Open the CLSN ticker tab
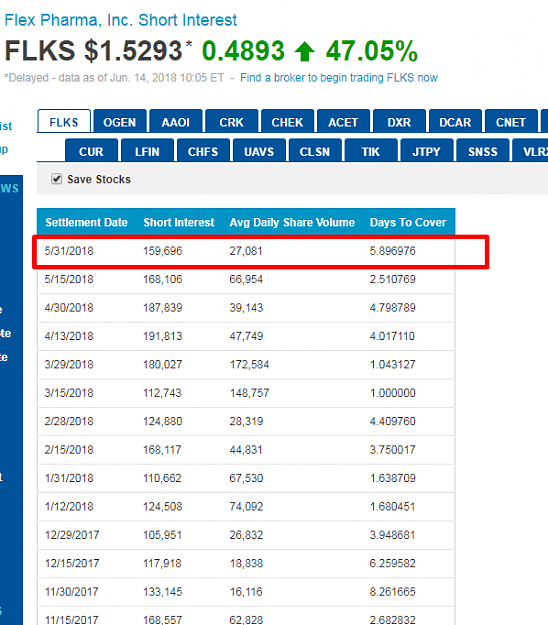This screenshot has height=625, width=548. point(315,150)
